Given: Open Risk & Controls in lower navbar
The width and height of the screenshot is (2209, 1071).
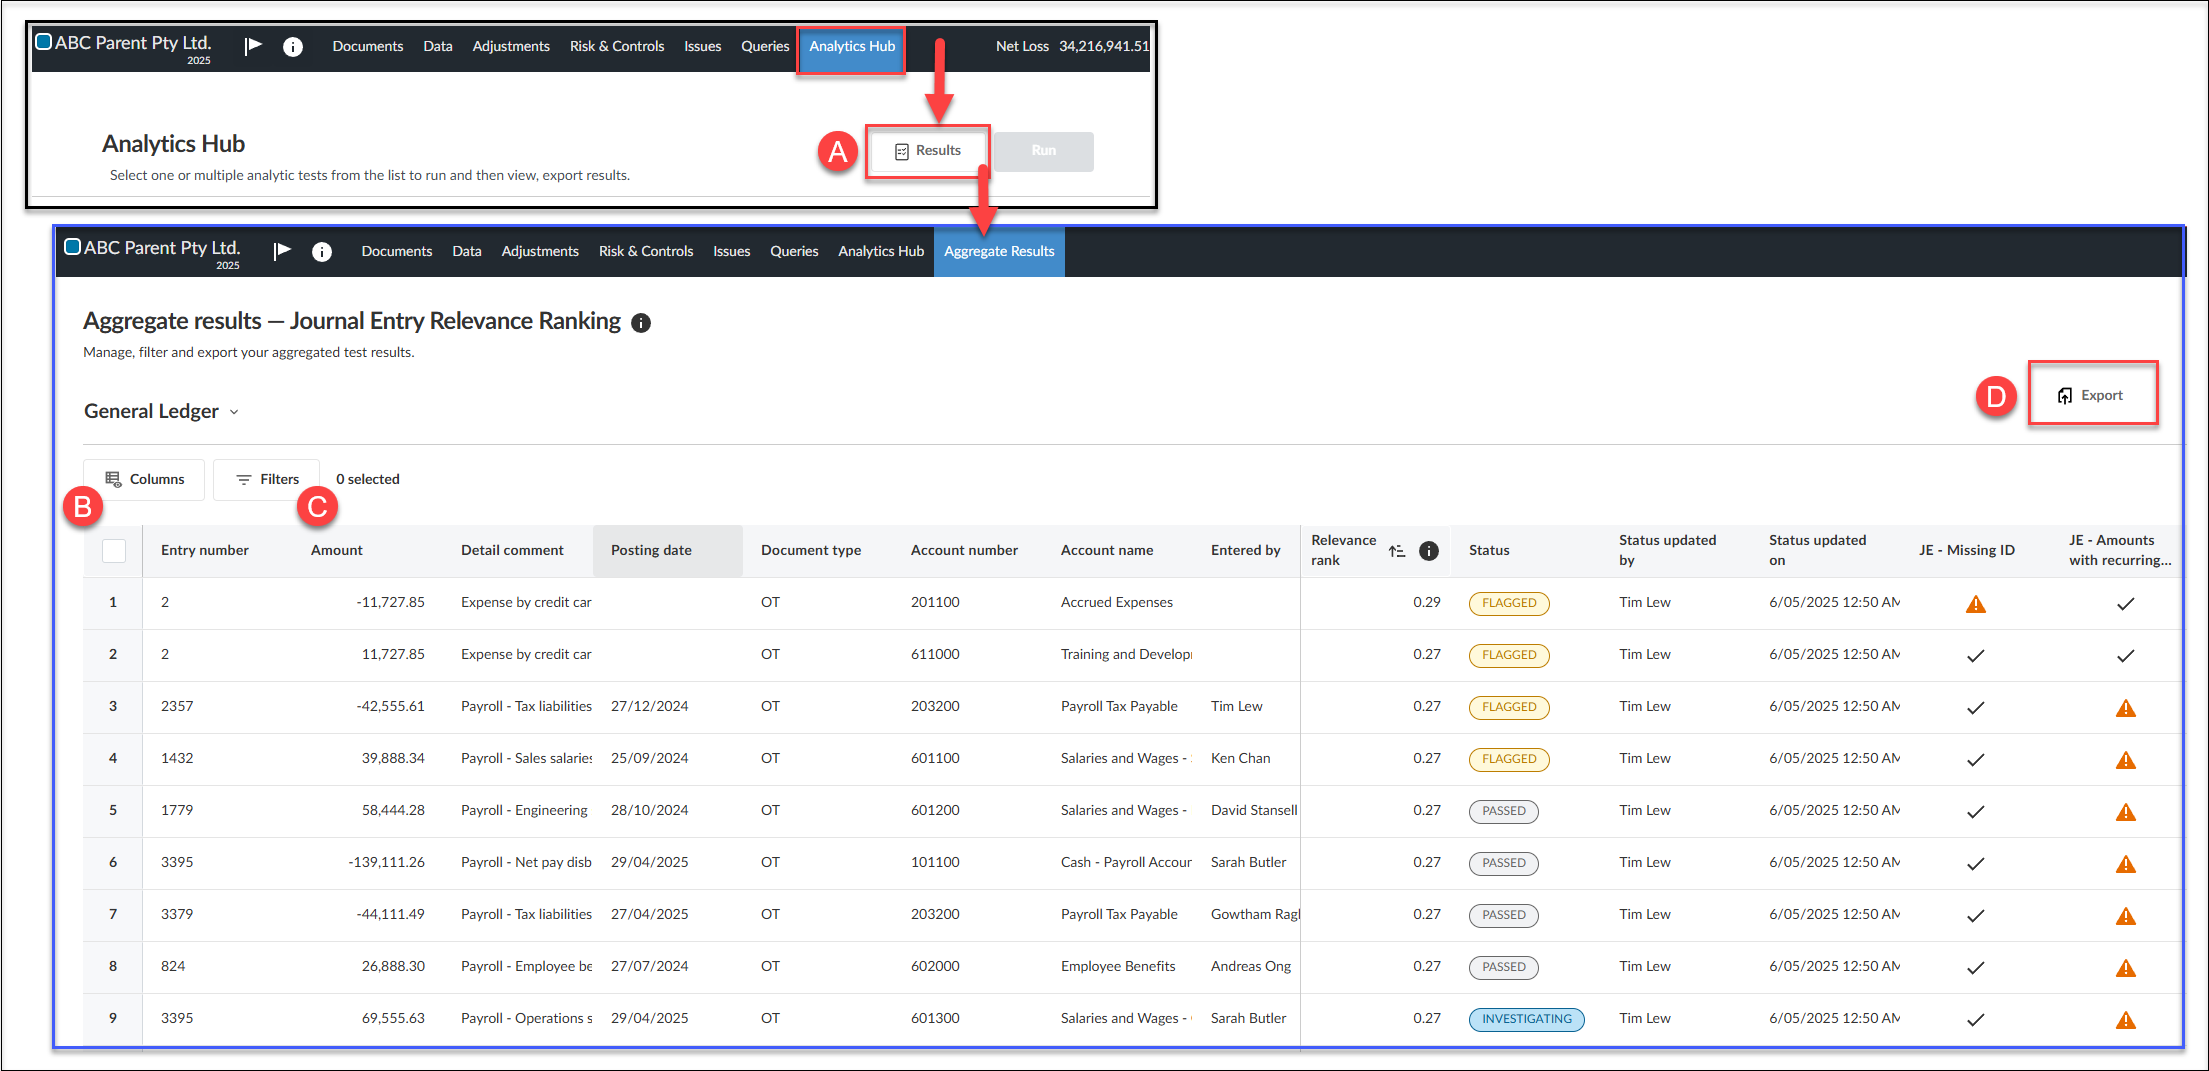Looking at the screenshot, I should (646, 252).
